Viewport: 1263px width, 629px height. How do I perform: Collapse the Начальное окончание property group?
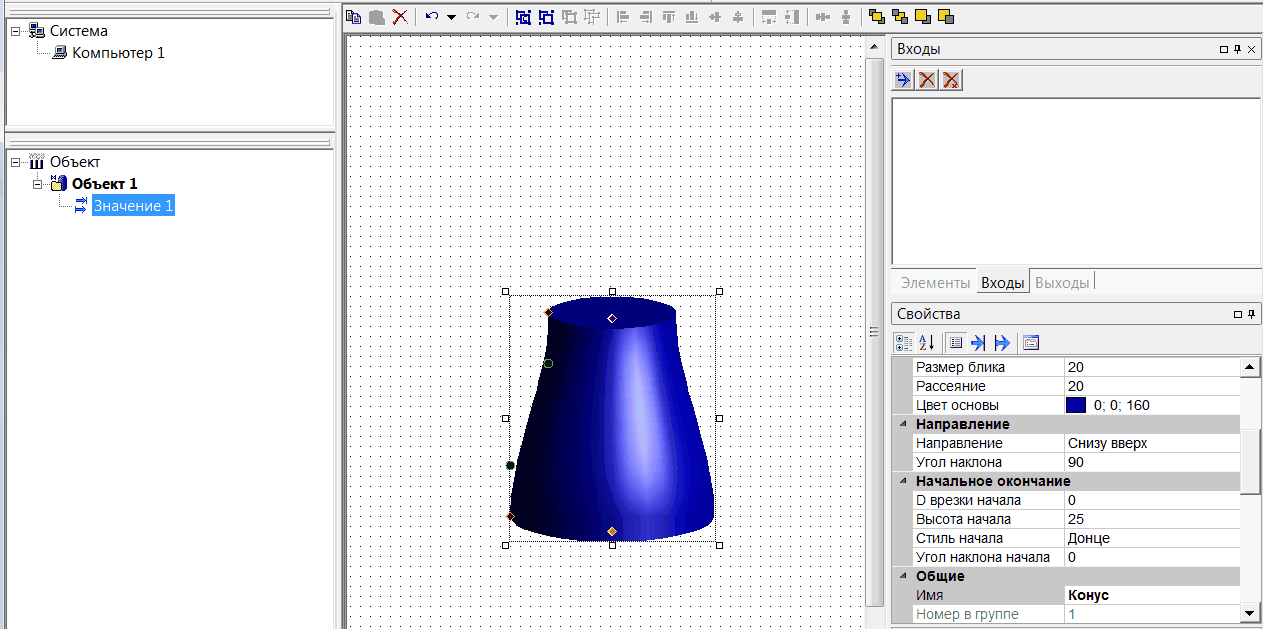pyautogui.click(x=903, y=481)
